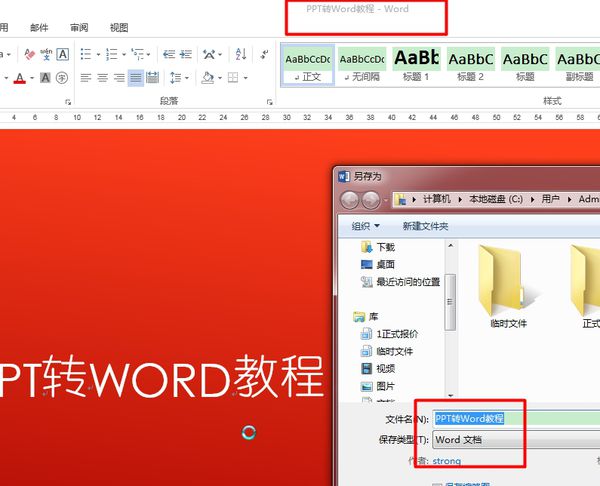Screen dimensions: 600x486
Task: Apply character border to text
Action: tap(62, 54)
